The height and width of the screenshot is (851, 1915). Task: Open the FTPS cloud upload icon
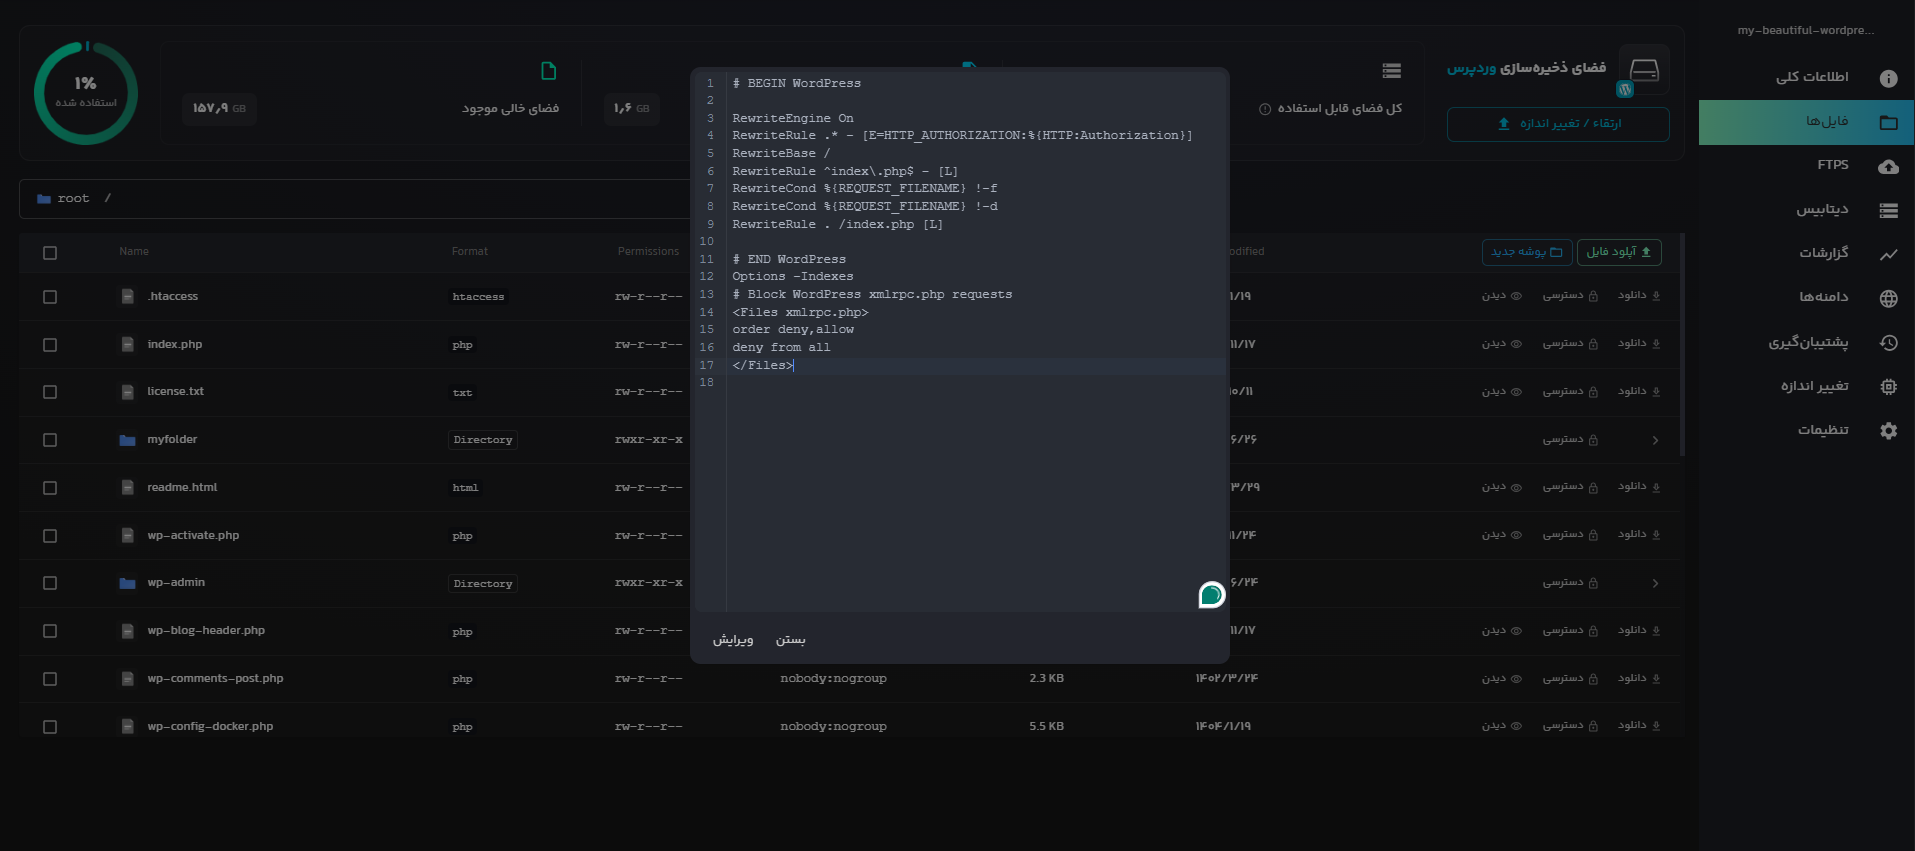coord(1888,166)
